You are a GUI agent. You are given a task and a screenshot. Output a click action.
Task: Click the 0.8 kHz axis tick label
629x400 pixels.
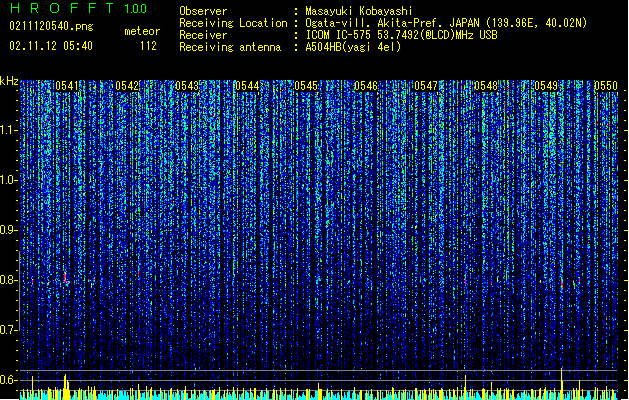(8, 280)
